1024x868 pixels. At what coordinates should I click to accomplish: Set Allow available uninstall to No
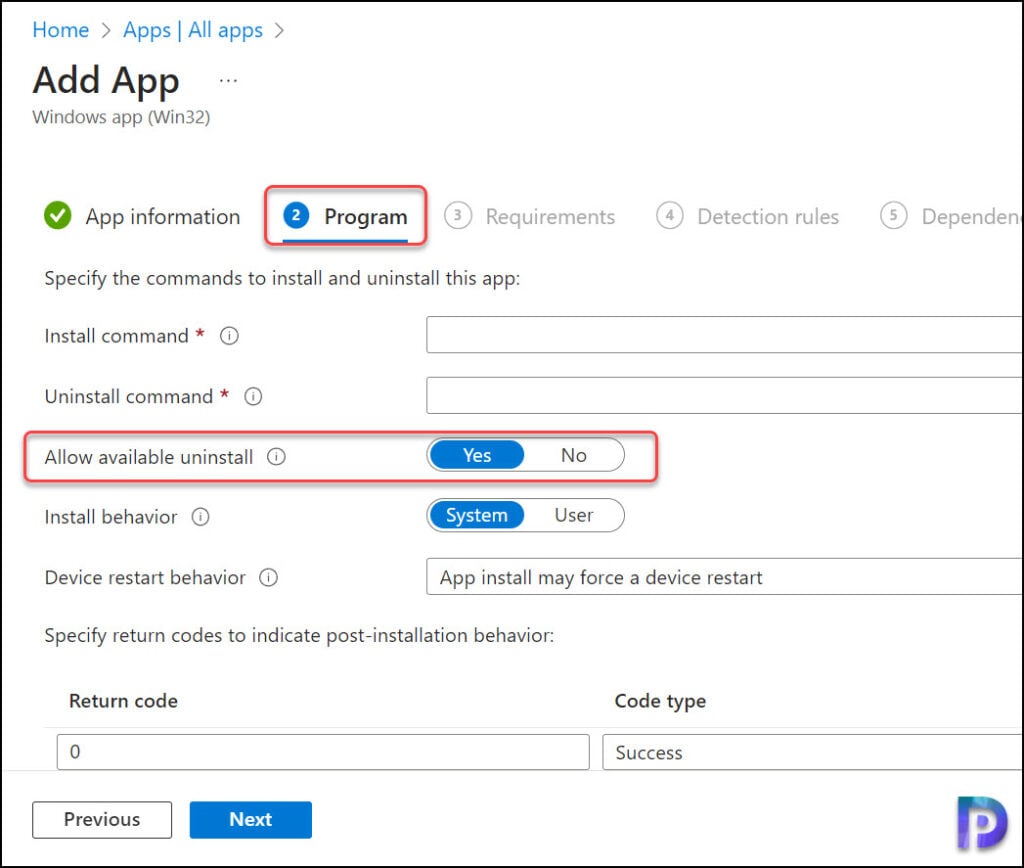pos(573,455)
